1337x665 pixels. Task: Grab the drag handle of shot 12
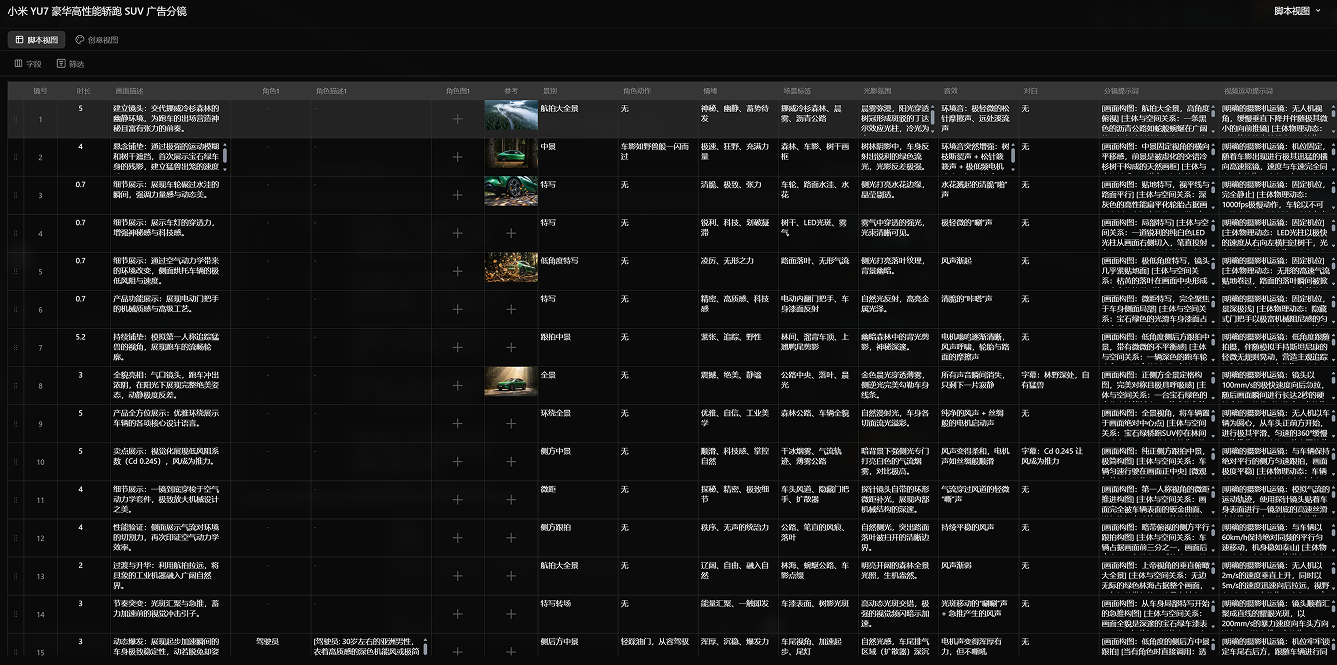coord(15,537)
